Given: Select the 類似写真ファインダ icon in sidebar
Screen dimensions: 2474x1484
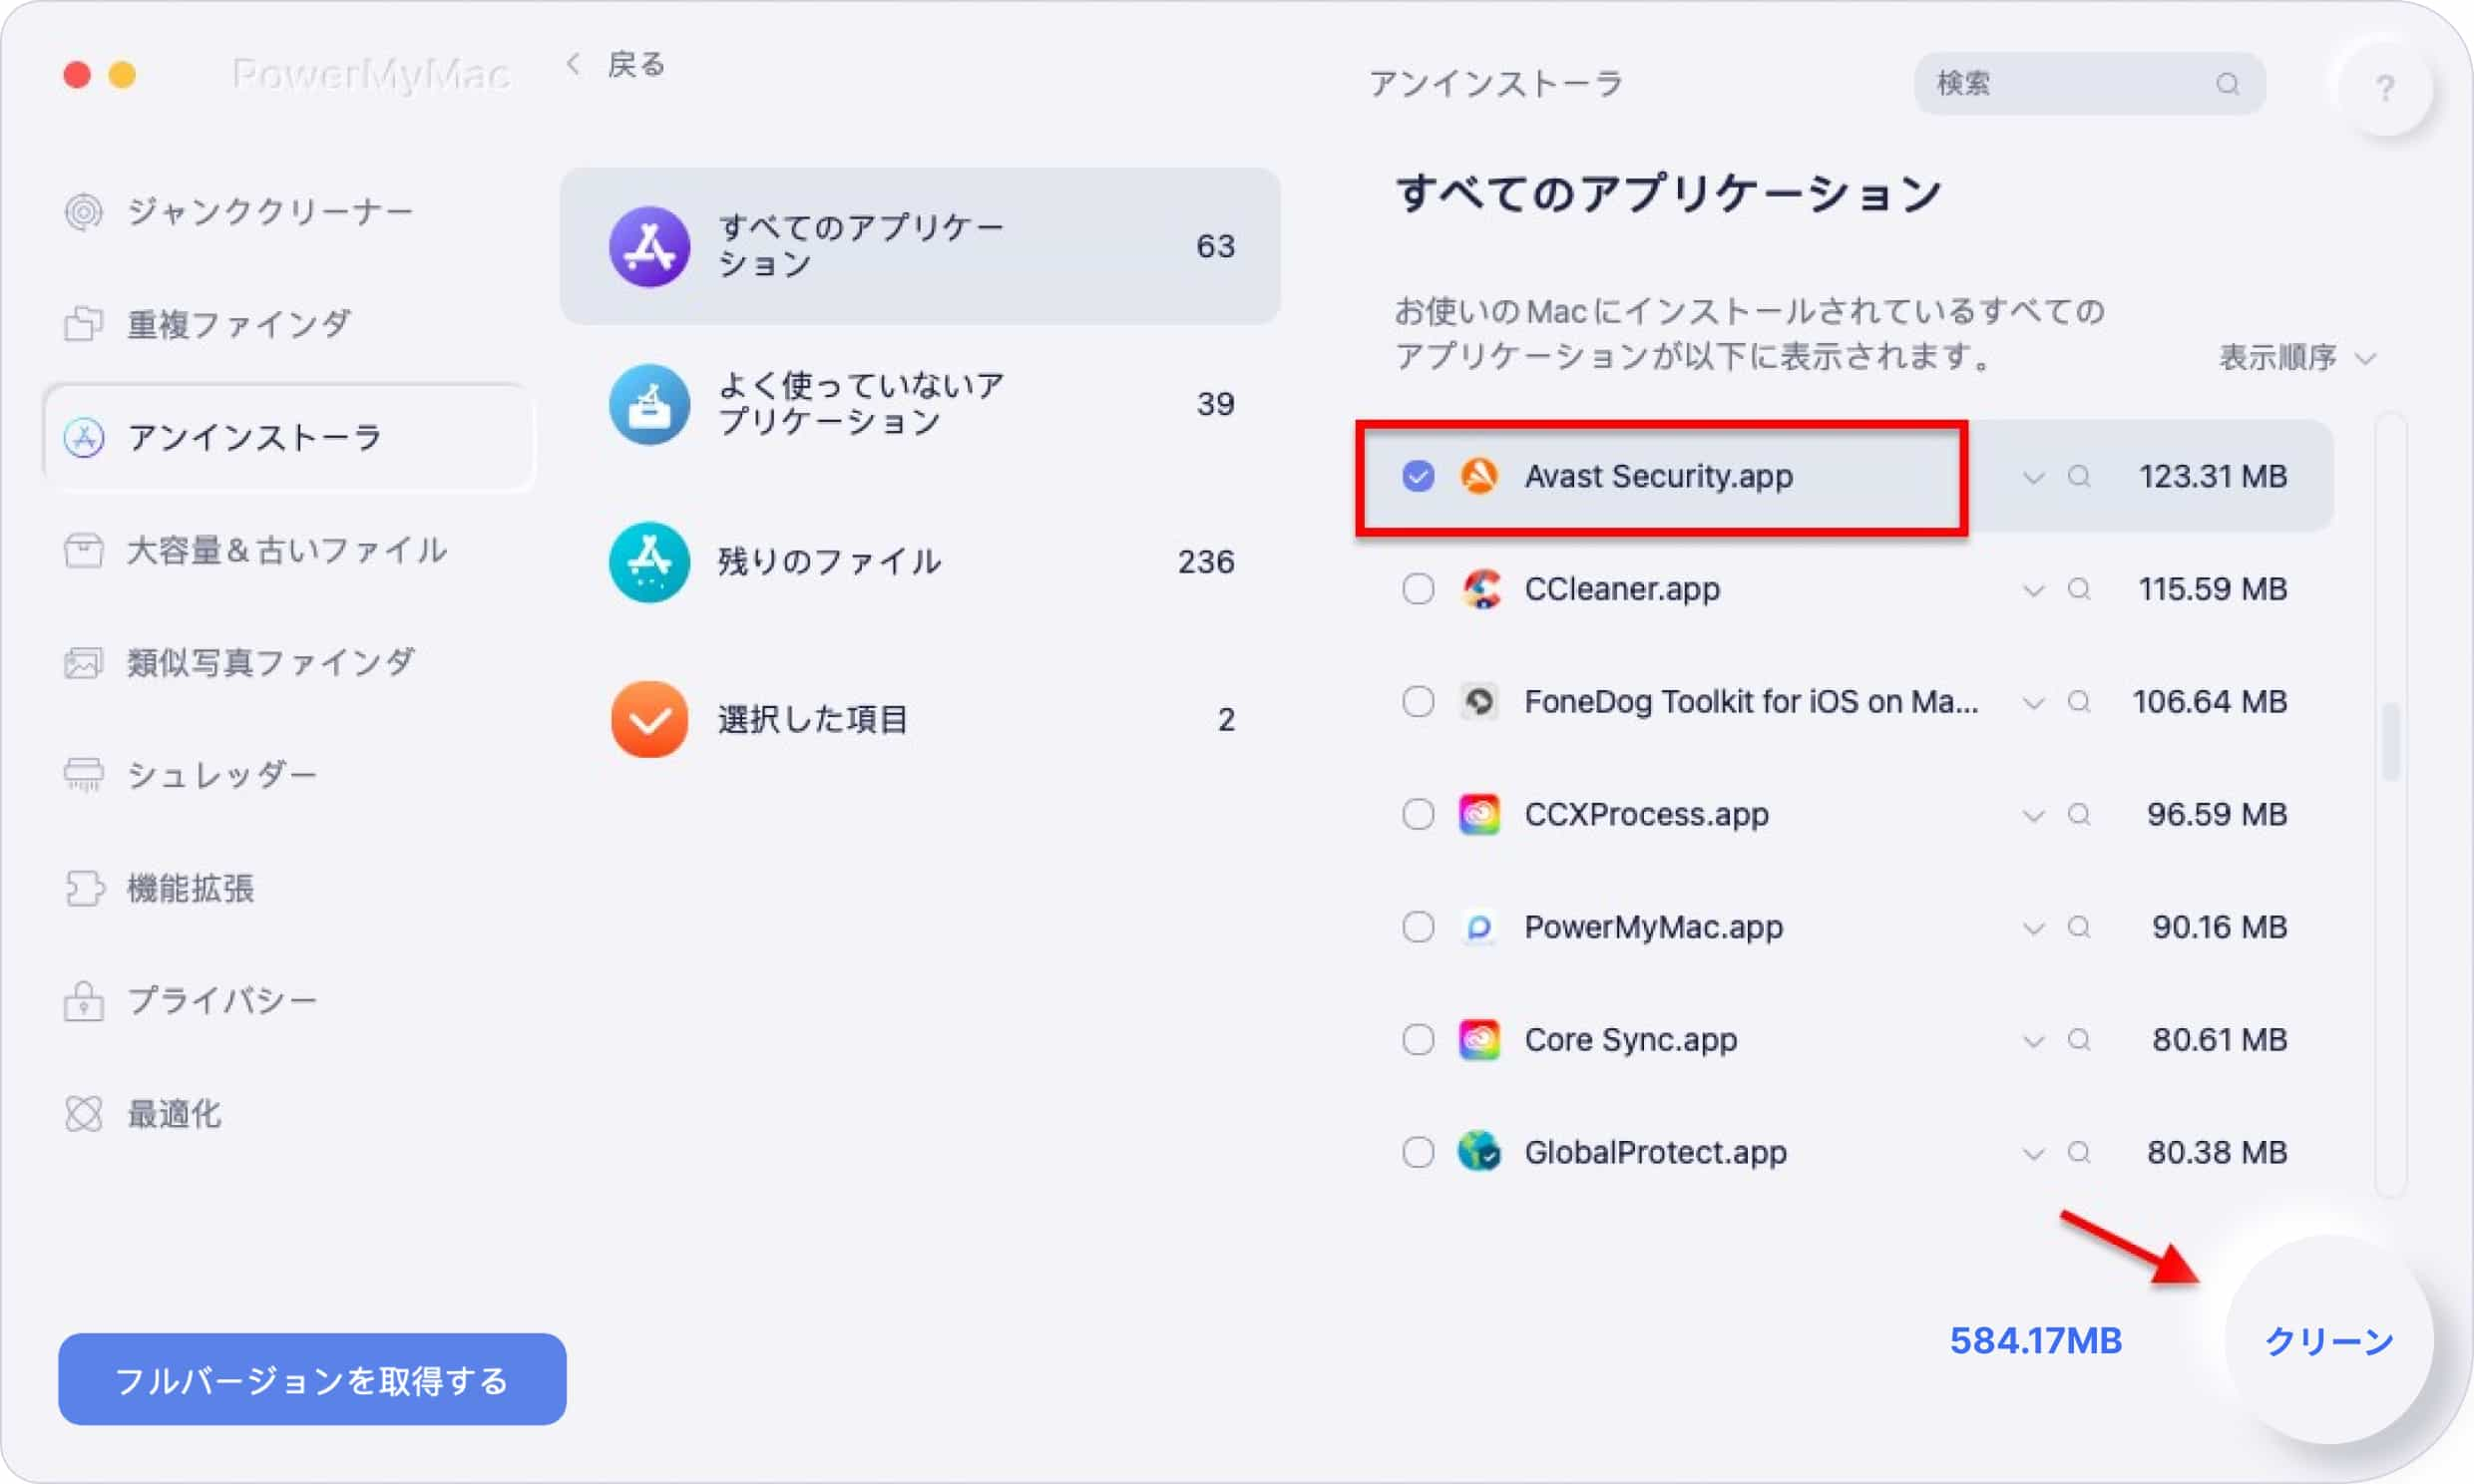Looking at the screenshot, I should [x=85, y=662].
